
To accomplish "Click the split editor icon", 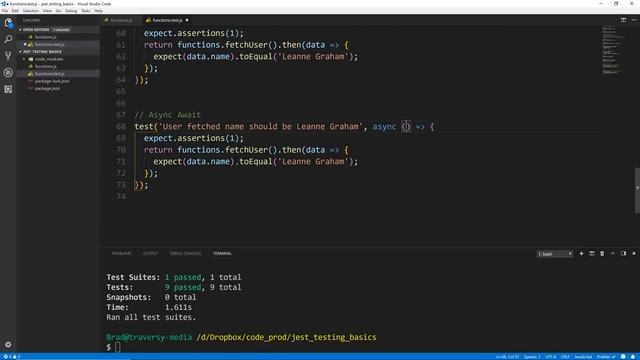I will [623, 20].
